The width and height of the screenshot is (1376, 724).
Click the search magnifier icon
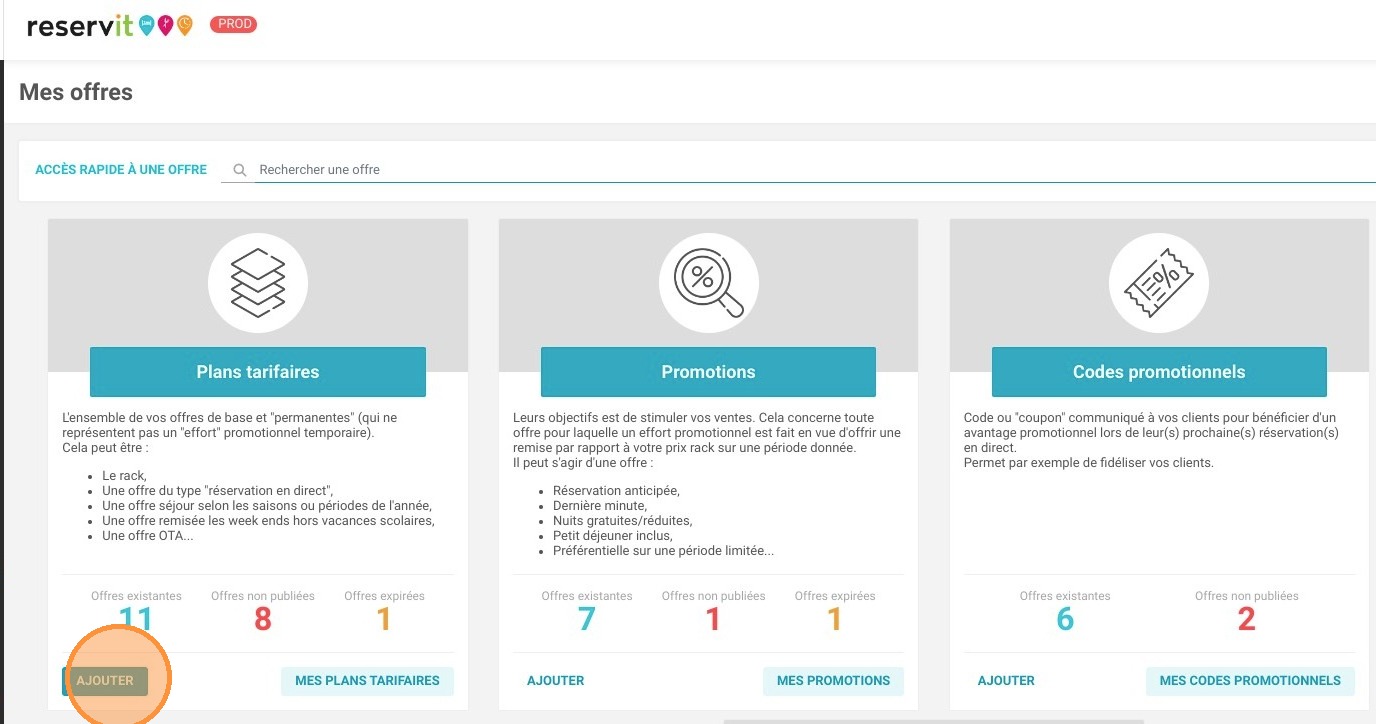(x=240, y=170)
